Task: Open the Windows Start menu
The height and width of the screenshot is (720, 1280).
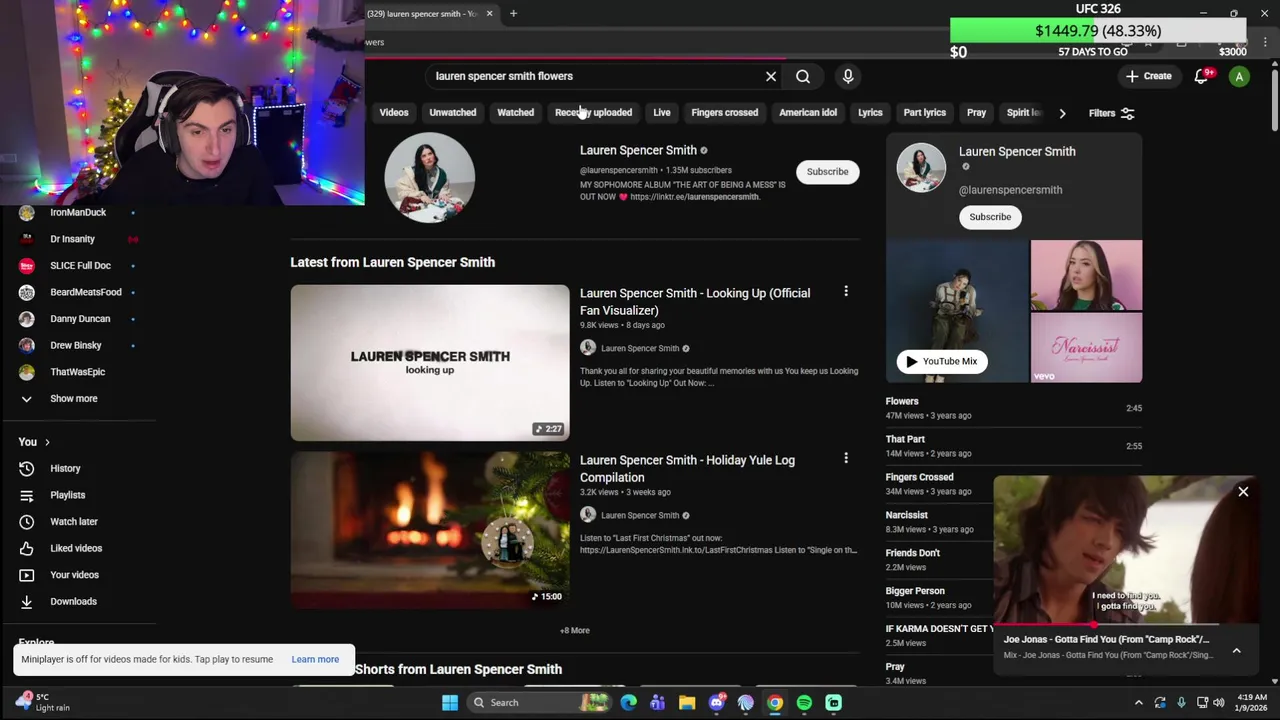Action: coord(450,702)
